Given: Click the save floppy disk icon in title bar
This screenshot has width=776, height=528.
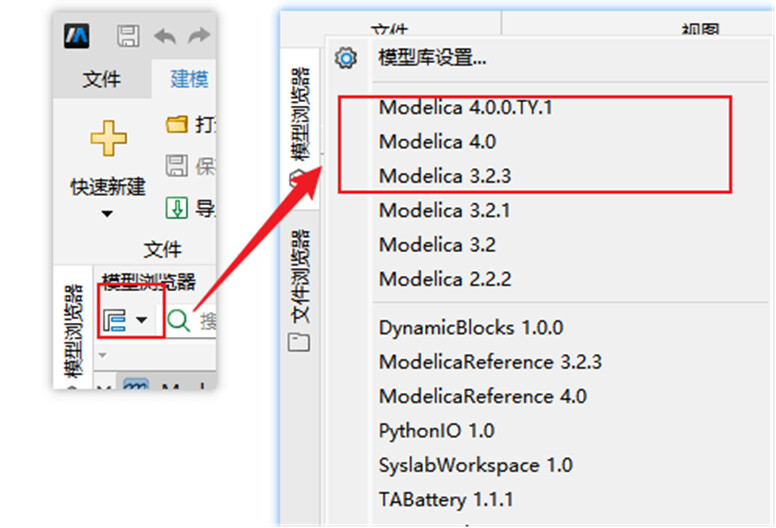Looking at the screenshot, I should [x=128, y=36].
